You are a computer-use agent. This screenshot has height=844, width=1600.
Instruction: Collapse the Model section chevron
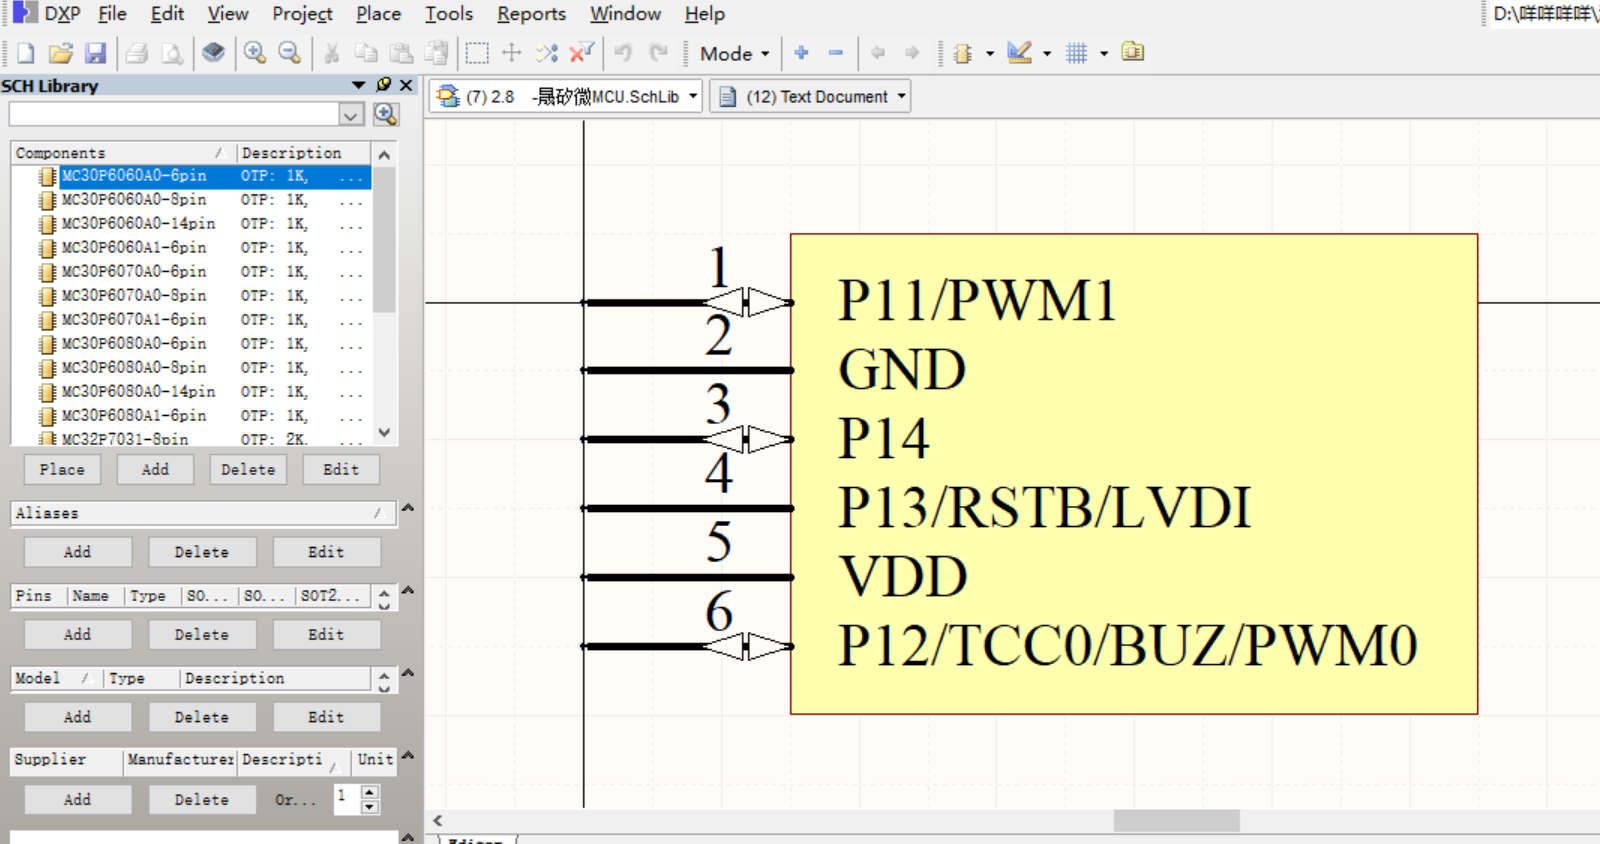(x=408, y=673)
